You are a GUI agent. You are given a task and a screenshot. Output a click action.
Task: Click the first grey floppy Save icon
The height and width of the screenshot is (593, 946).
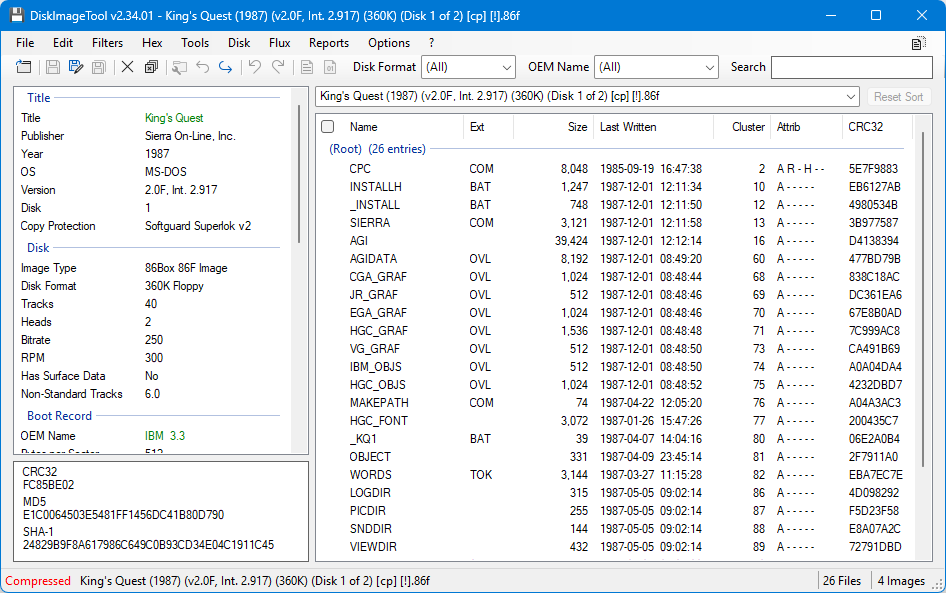53,68
